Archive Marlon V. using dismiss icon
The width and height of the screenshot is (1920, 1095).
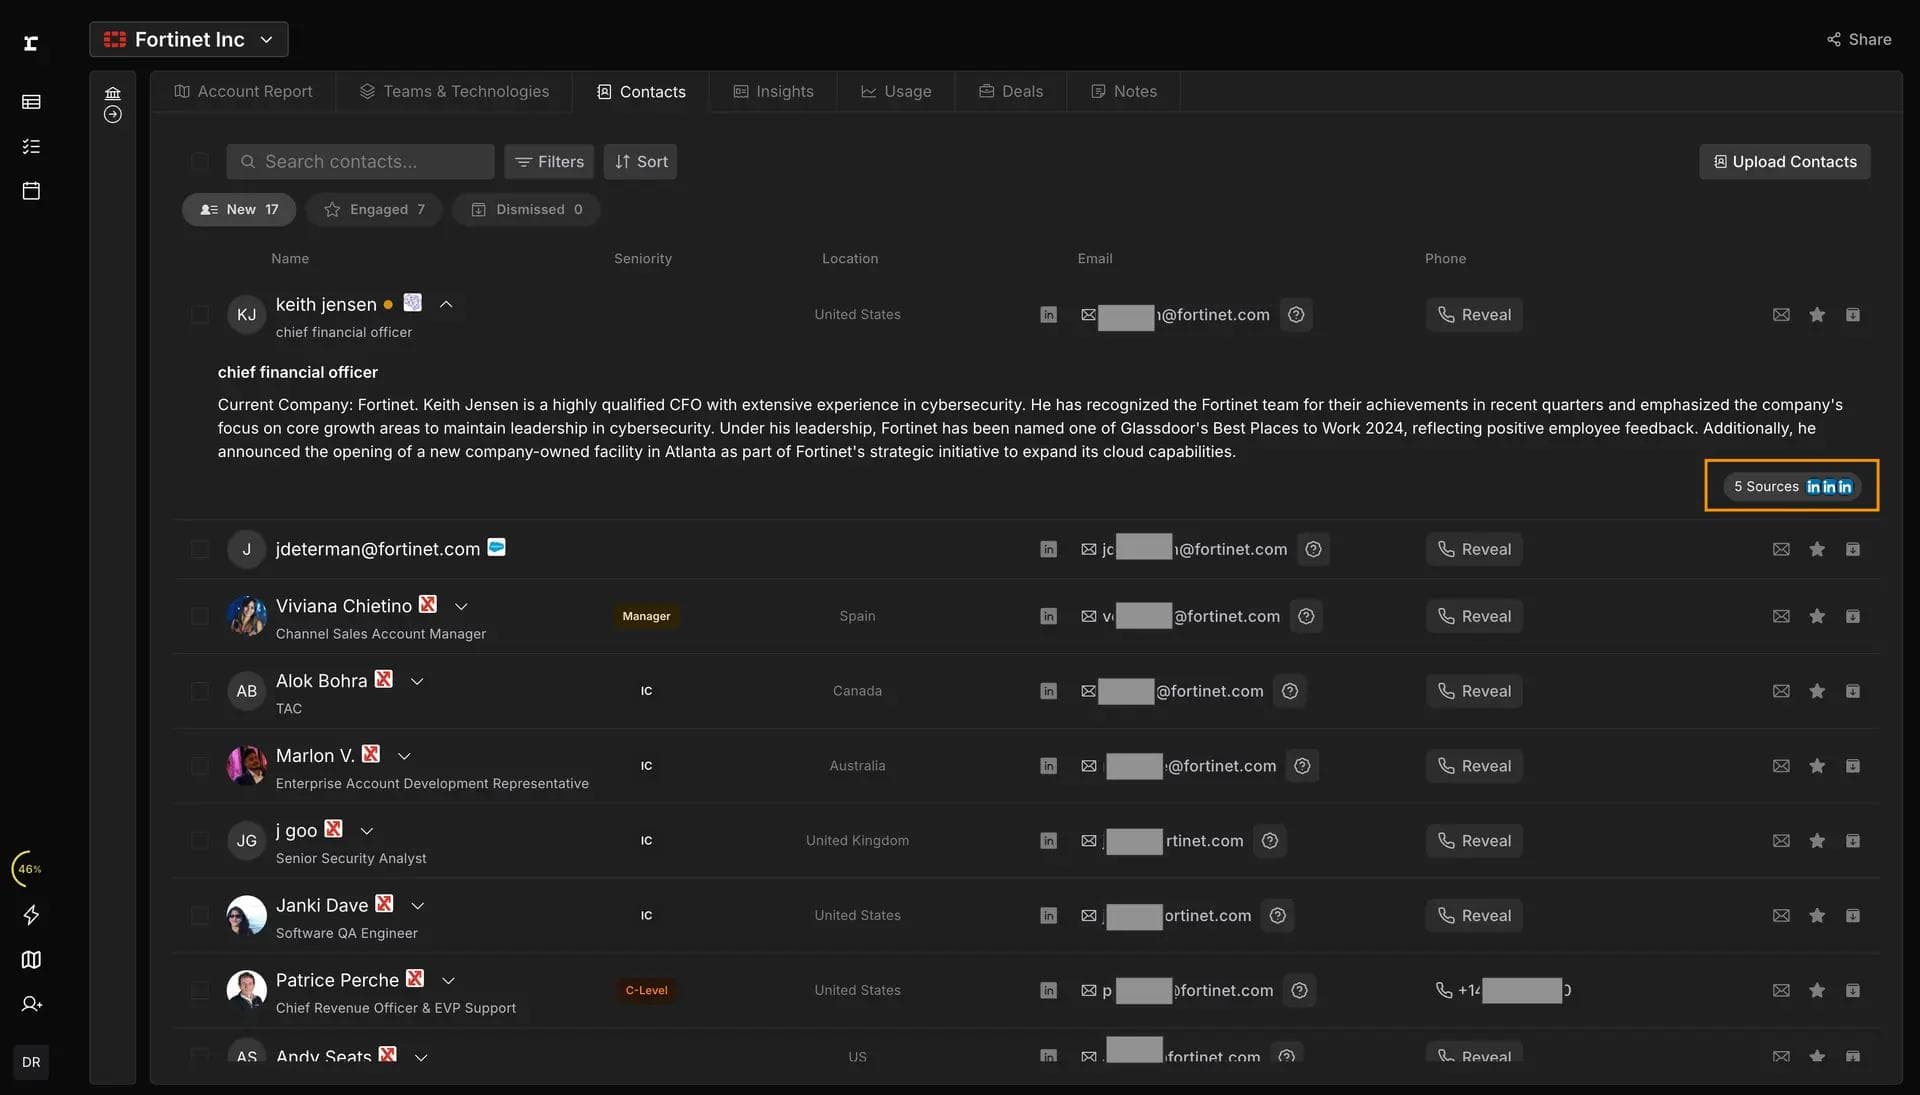(x=1852, y=765)
